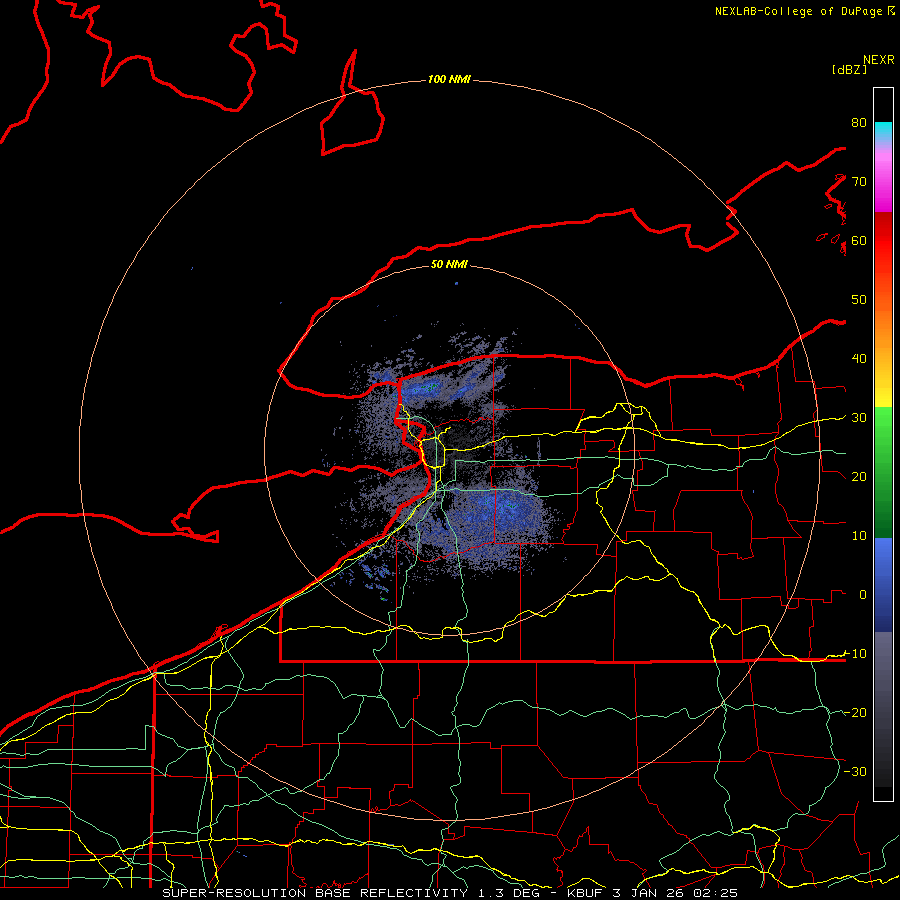Screen dimensions: 900x900
Task: Click the 80 value on the dBZ scale
Action: [859, 122]
